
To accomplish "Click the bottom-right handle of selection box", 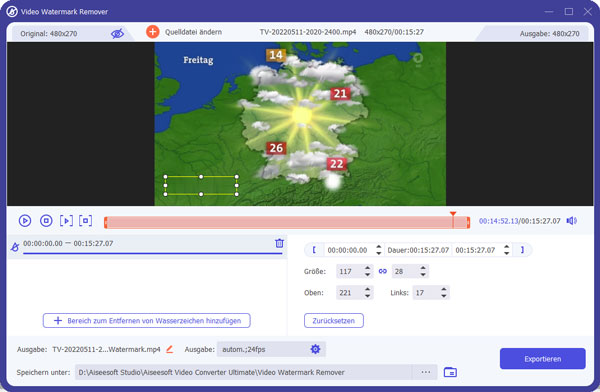I will (236, 194).
